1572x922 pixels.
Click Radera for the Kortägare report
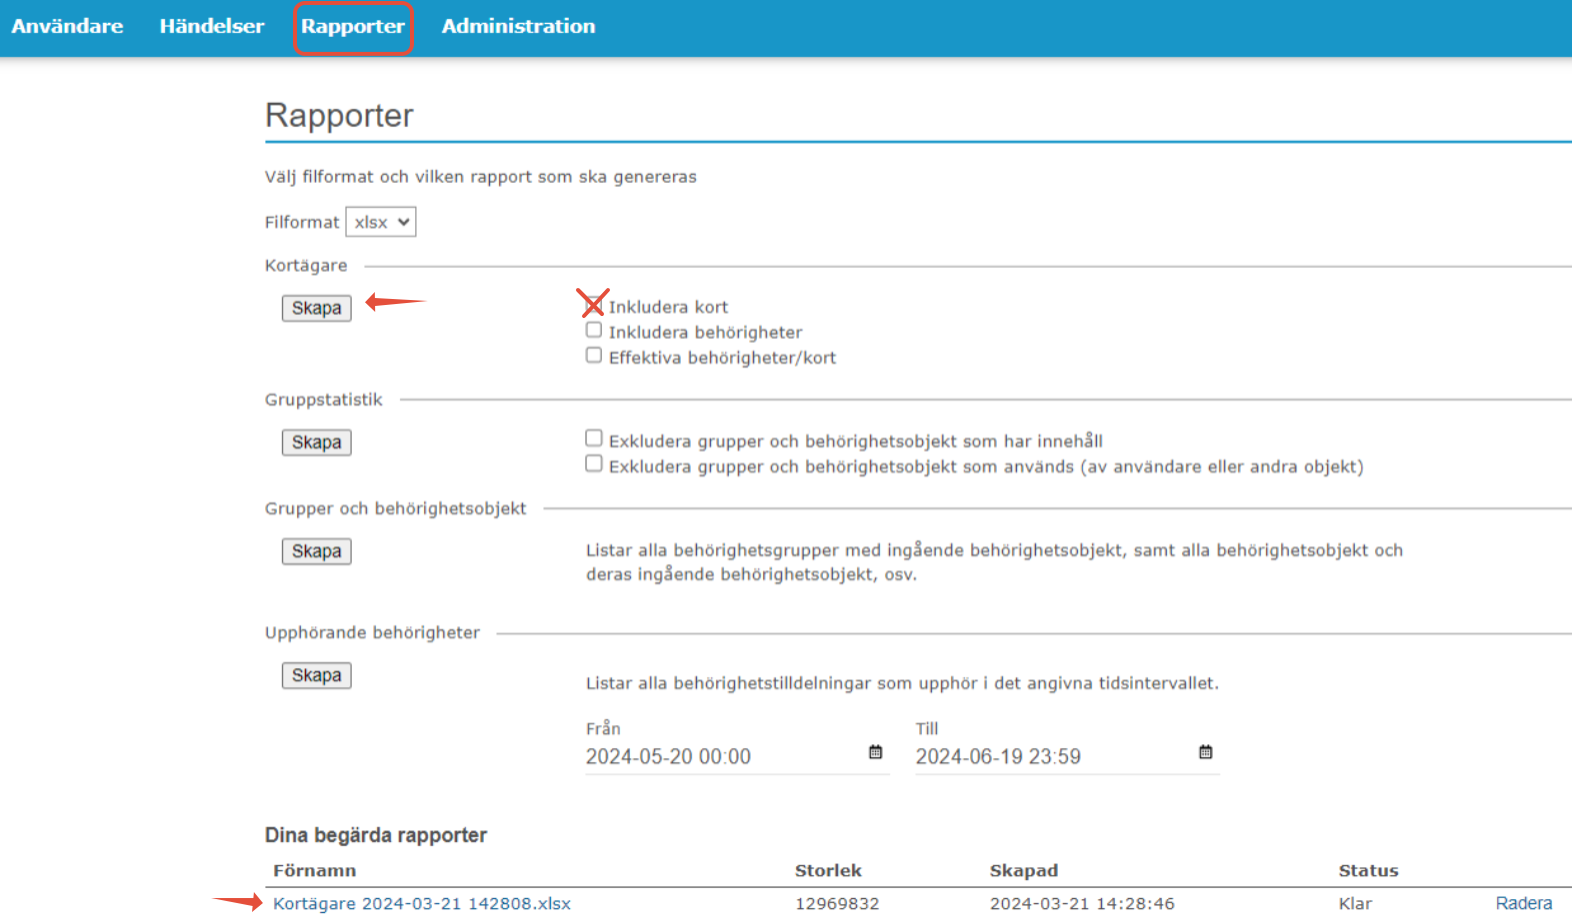[1524, 903]
